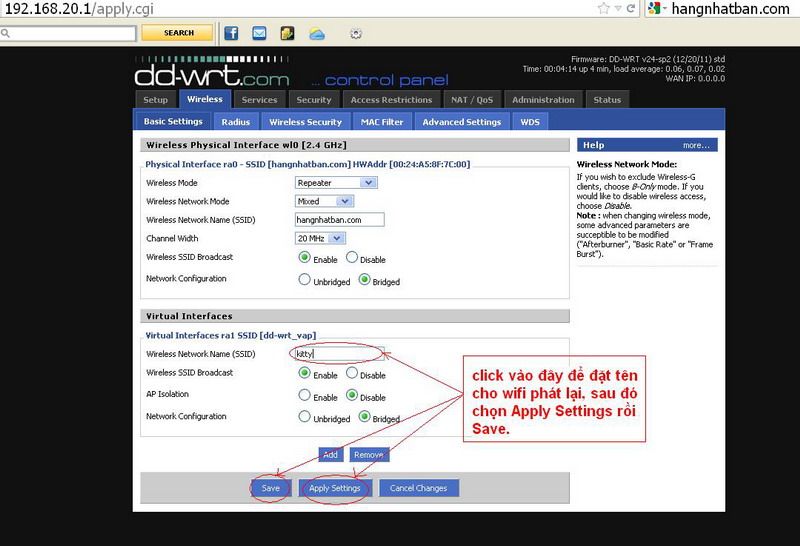The width and height of the screenshot is (800, 546).
Task: Open the NAT / QoS tab
Action: [x=472, y=100]
